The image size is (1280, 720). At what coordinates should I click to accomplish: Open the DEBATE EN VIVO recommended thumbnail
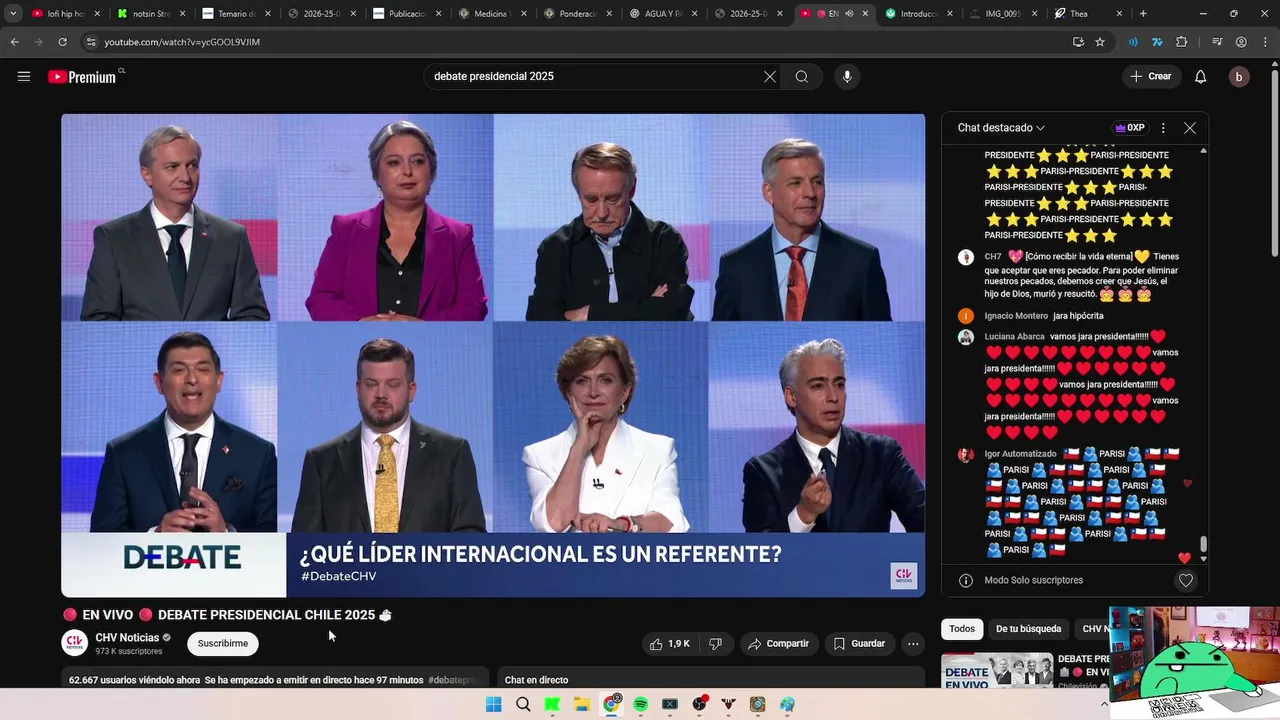pos(997,671)
